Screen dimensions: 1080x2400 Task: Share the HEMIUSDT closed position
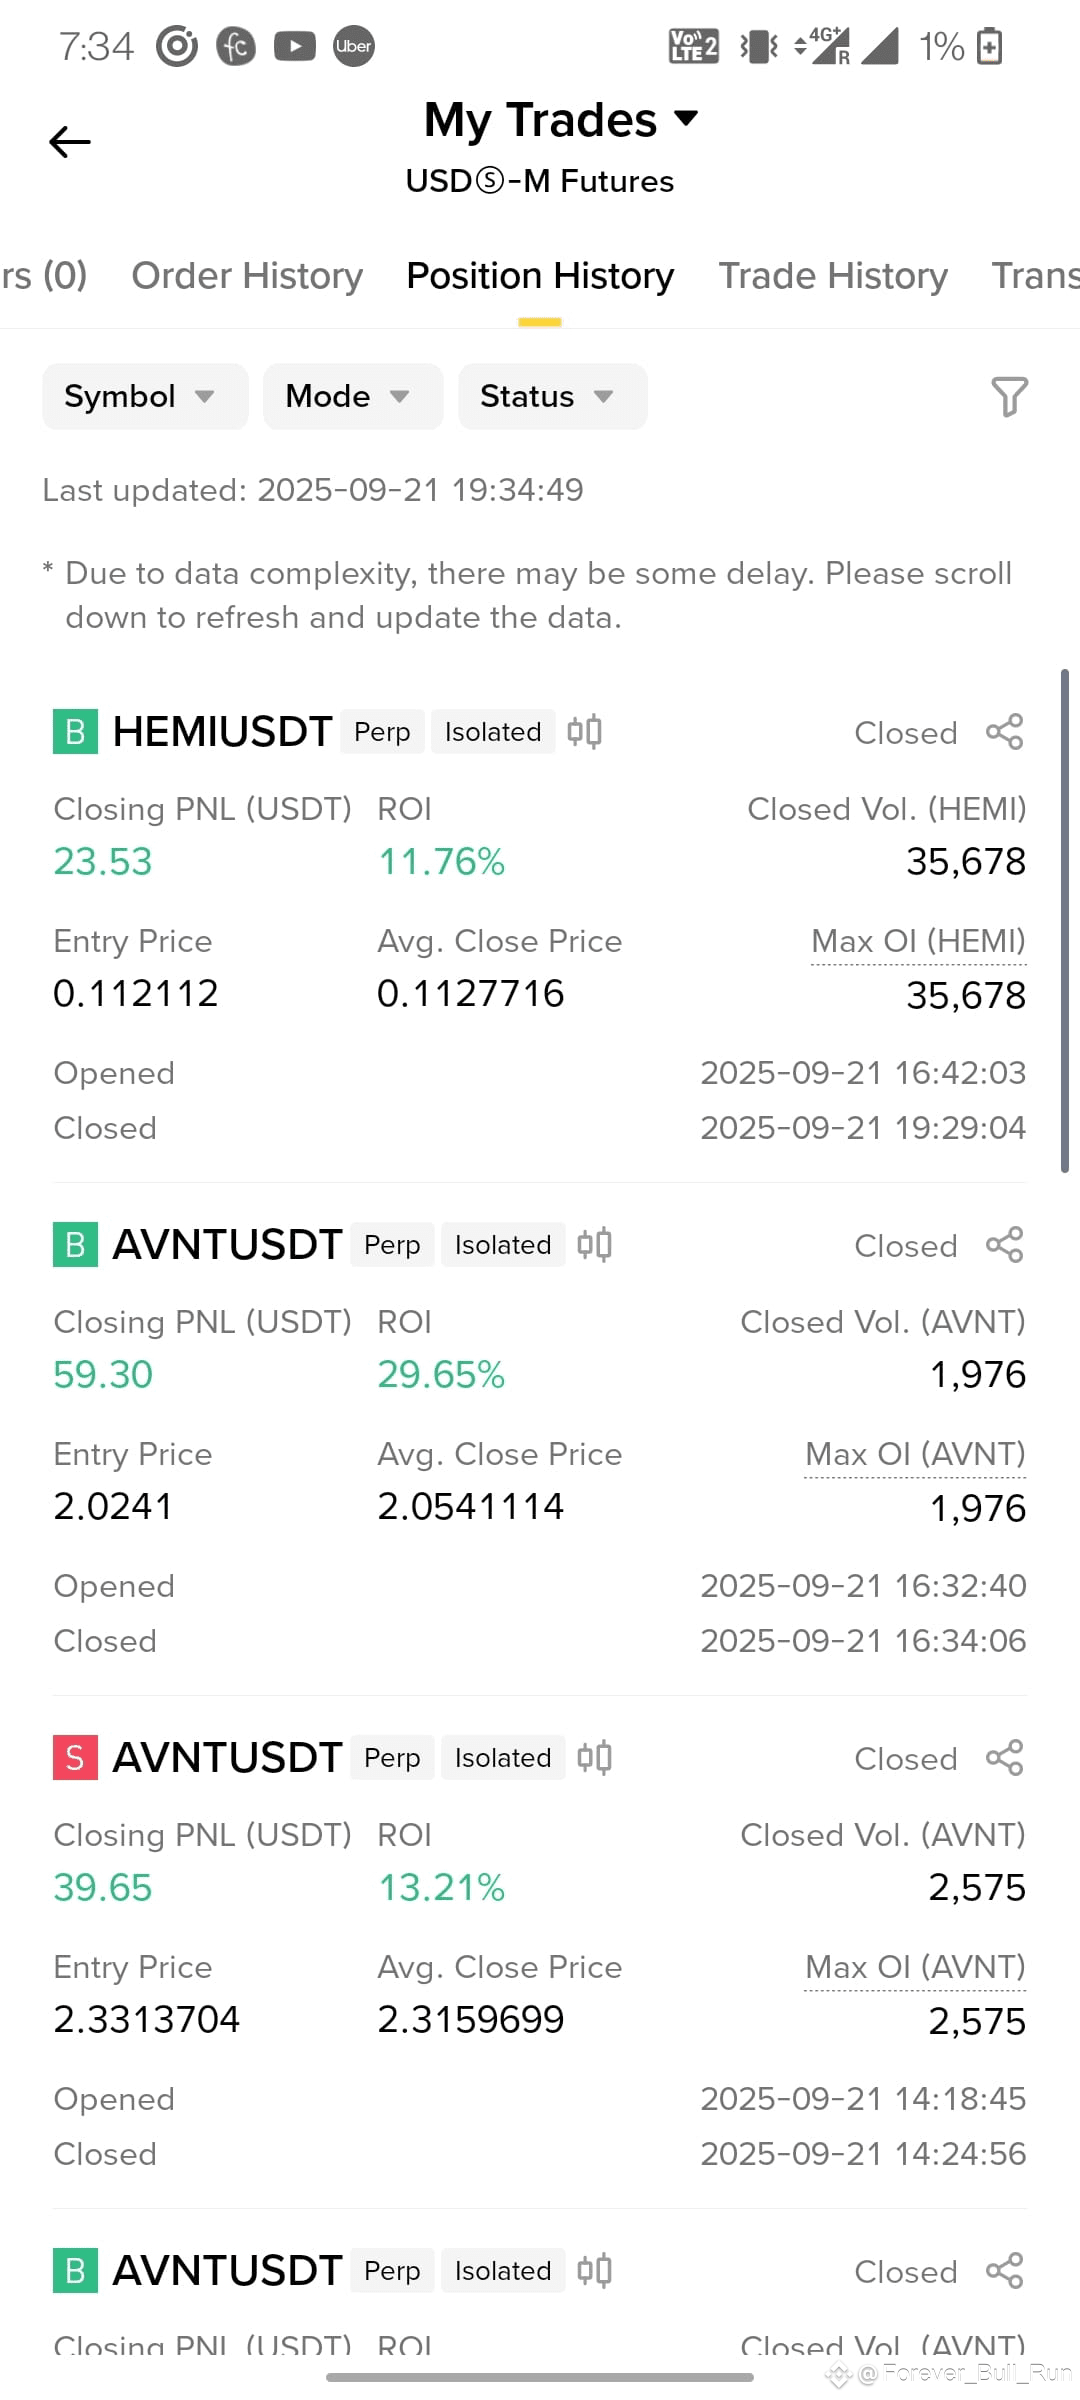[x=1004, y=732]
